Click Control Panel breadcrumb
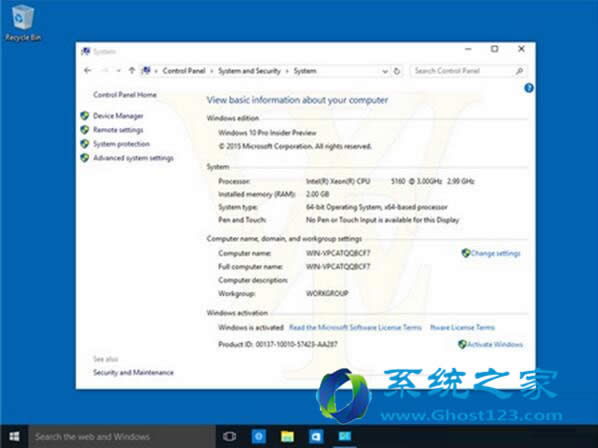This screenshot has height=448, width=598. pos(184,71)
